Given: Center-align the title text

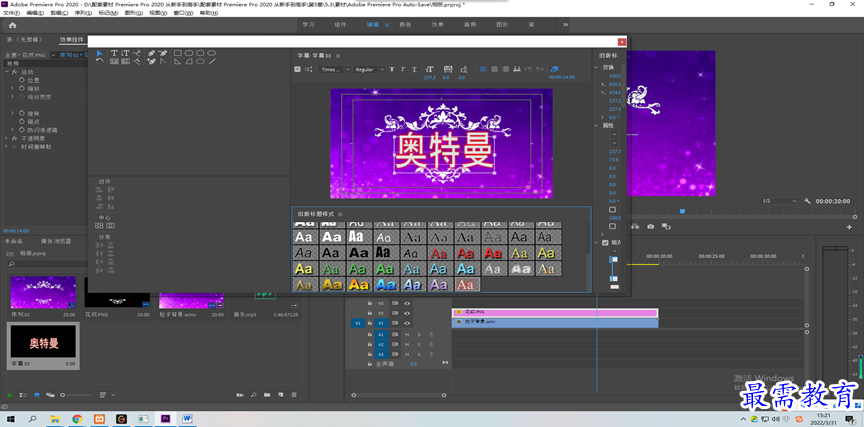Looking at the screenshot, I should 494,69.
